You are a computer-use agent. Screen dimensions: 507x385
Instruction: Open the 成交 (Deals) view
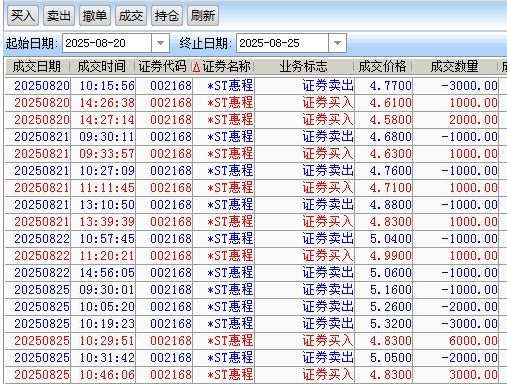point(131,16)
